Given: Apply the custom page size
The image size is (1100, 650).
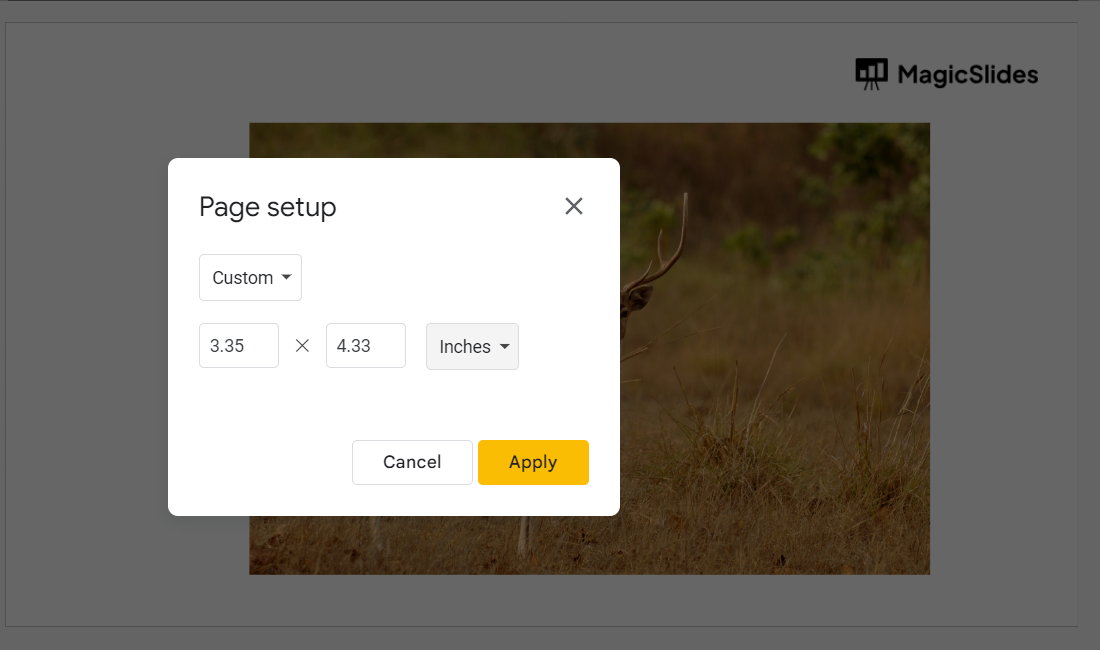Looking at the screenshot, I should click(x=533, y=462).
